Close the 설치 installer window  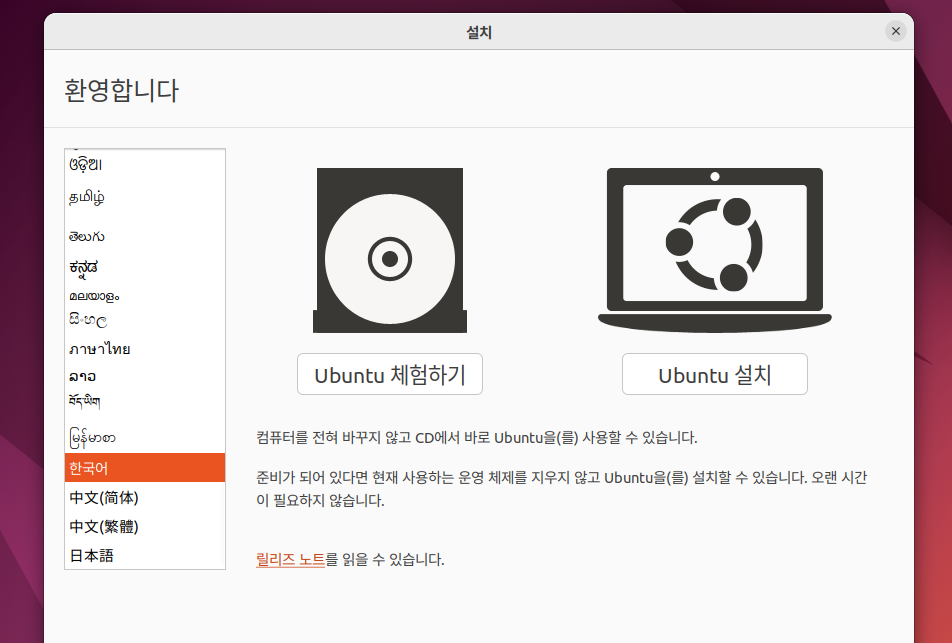896,31
